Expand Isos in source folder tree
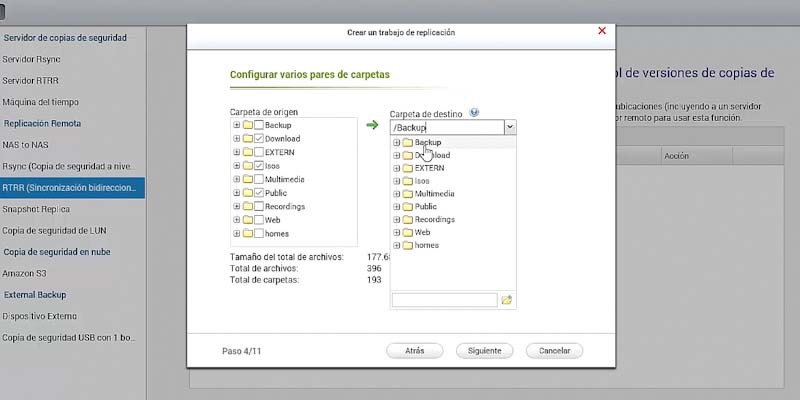Image resolution: width=800 pixels, height=400 pixels. click(237, 166)
